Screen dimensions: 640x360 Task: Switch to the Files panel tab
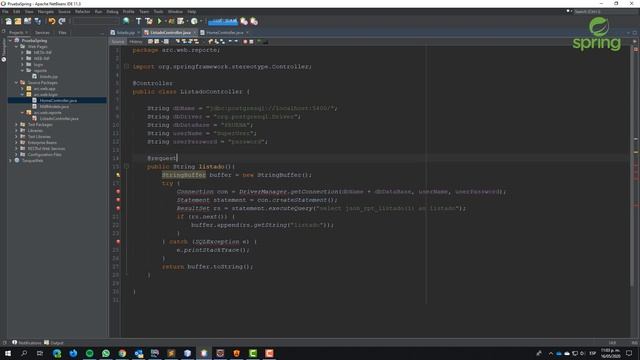(x=62, y=32)
